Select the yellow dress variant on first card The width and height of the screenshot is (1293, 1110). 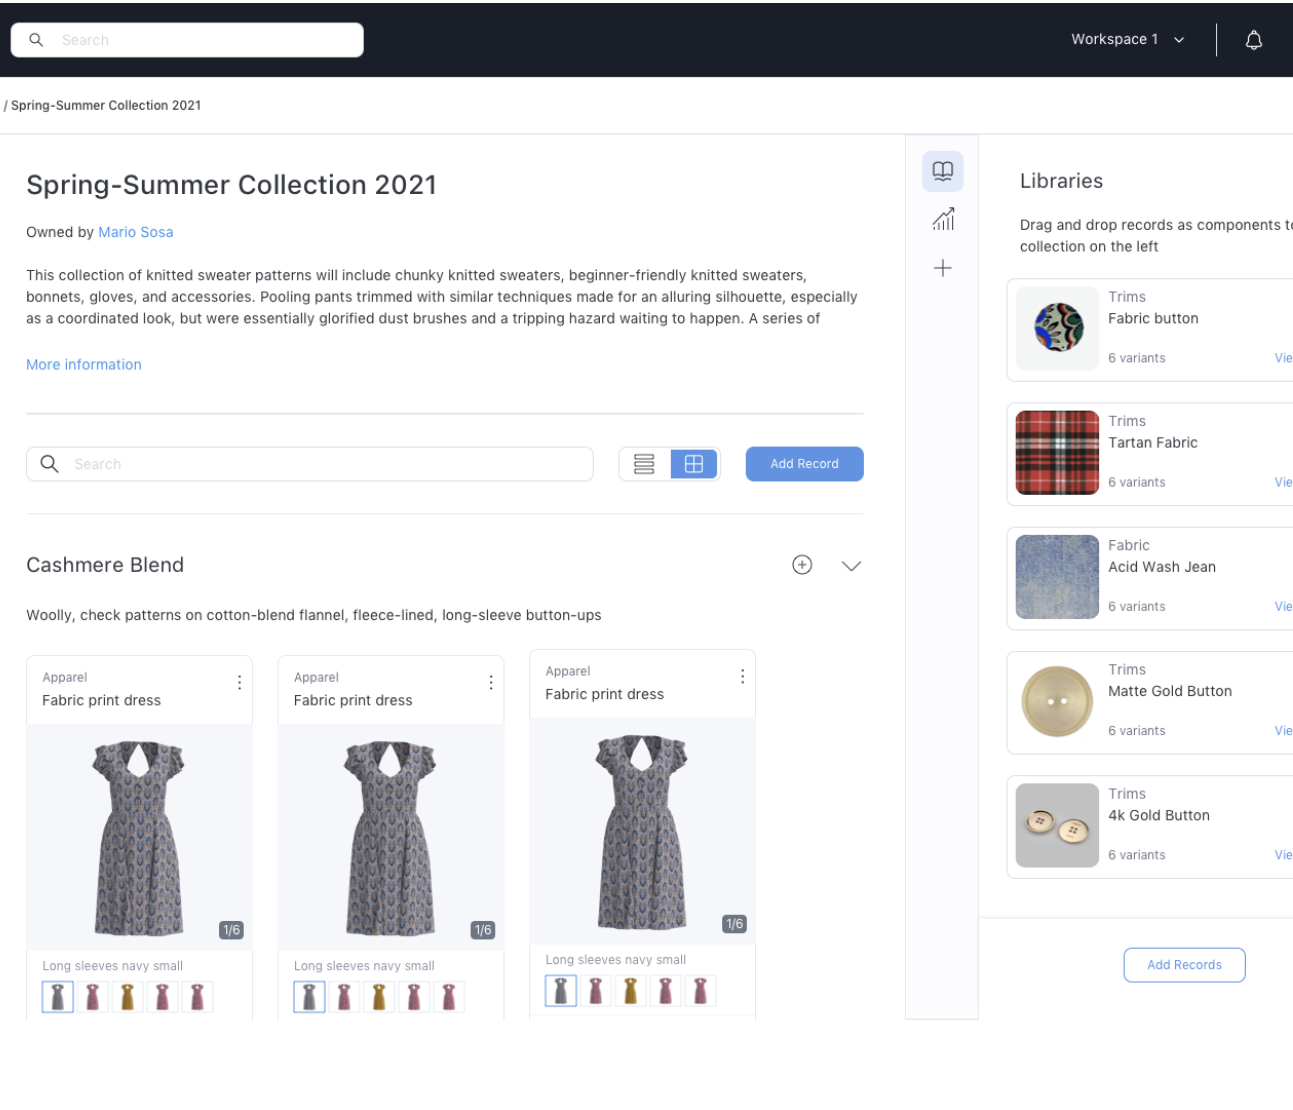pyautogui.click(x=127, y=997)
